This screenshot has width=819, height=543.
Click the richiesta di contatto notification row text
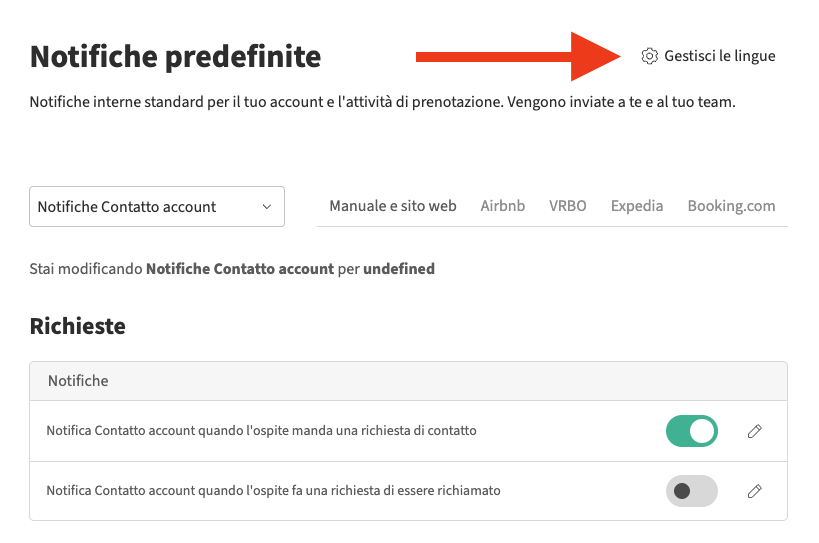tap(261, 431)
